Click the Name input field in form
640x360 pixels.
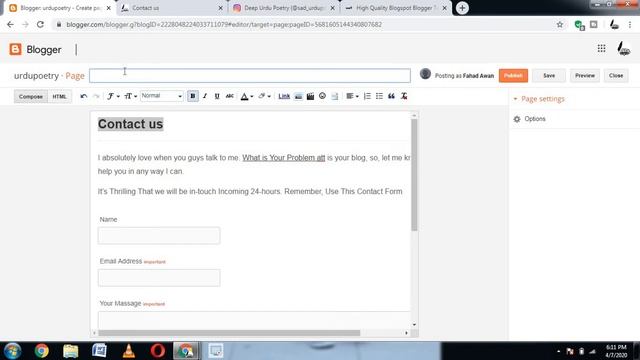159,236
